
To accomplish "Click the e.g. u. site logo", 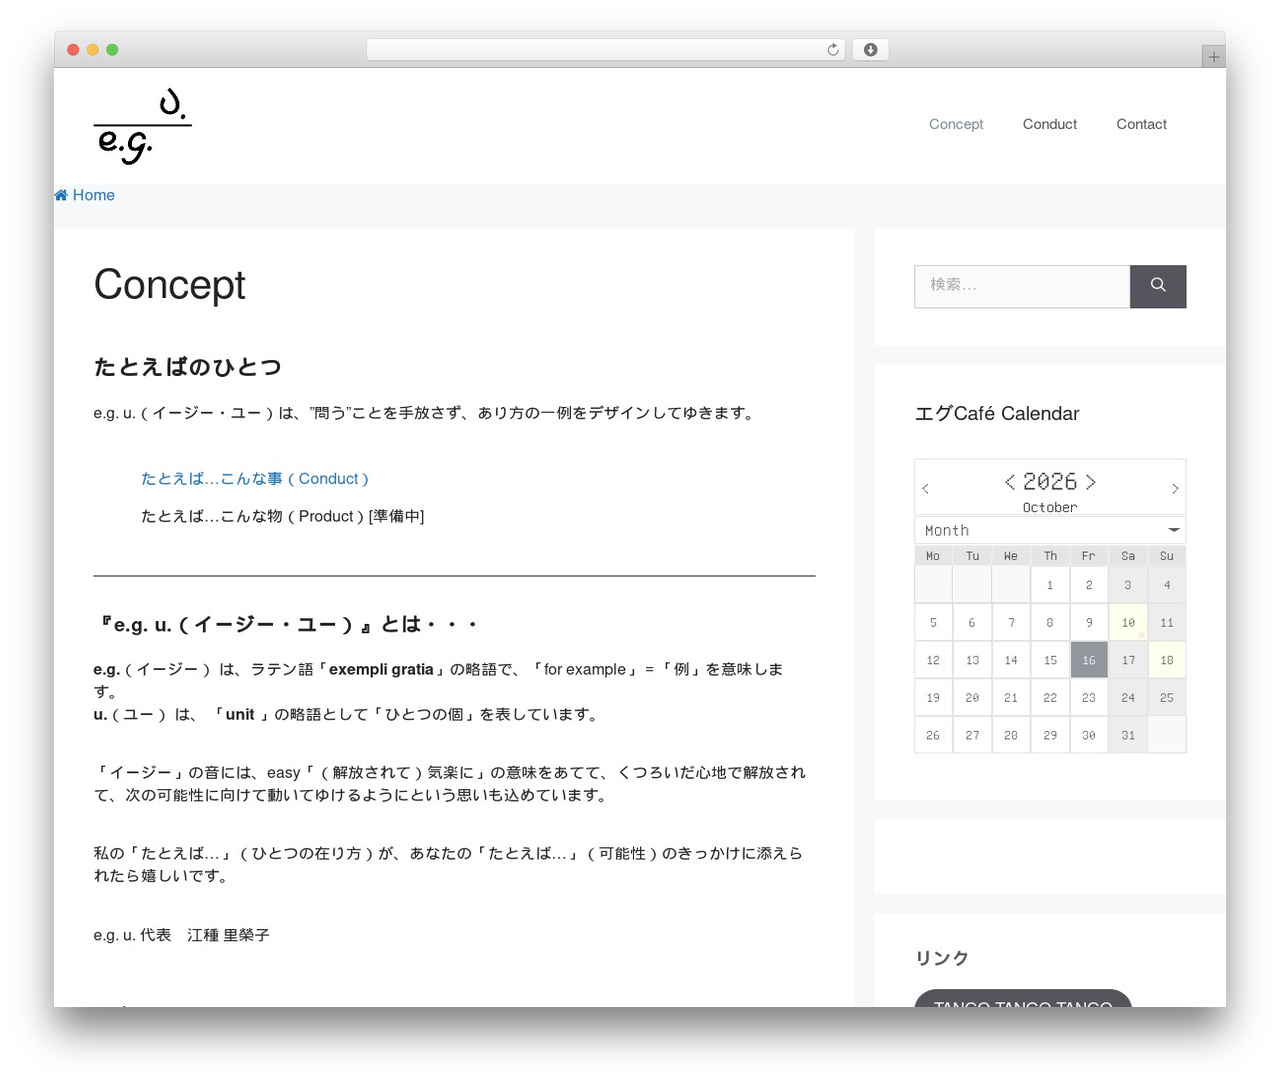I will pyautogui.click(x=142, y=125).
